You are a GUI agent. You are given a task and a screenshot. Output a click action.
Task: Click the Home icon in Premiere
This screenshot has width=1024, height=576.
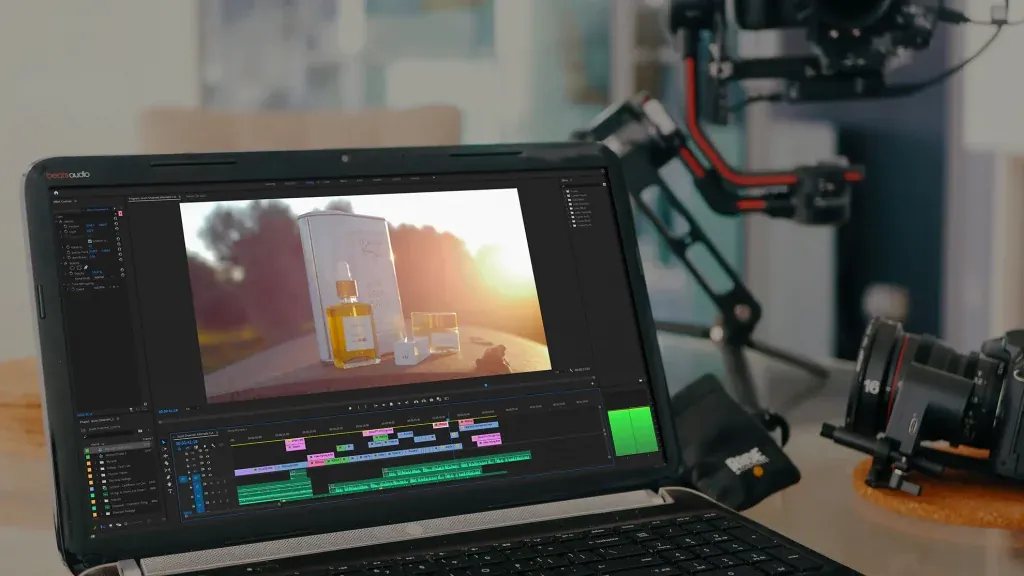coord(56,193)
